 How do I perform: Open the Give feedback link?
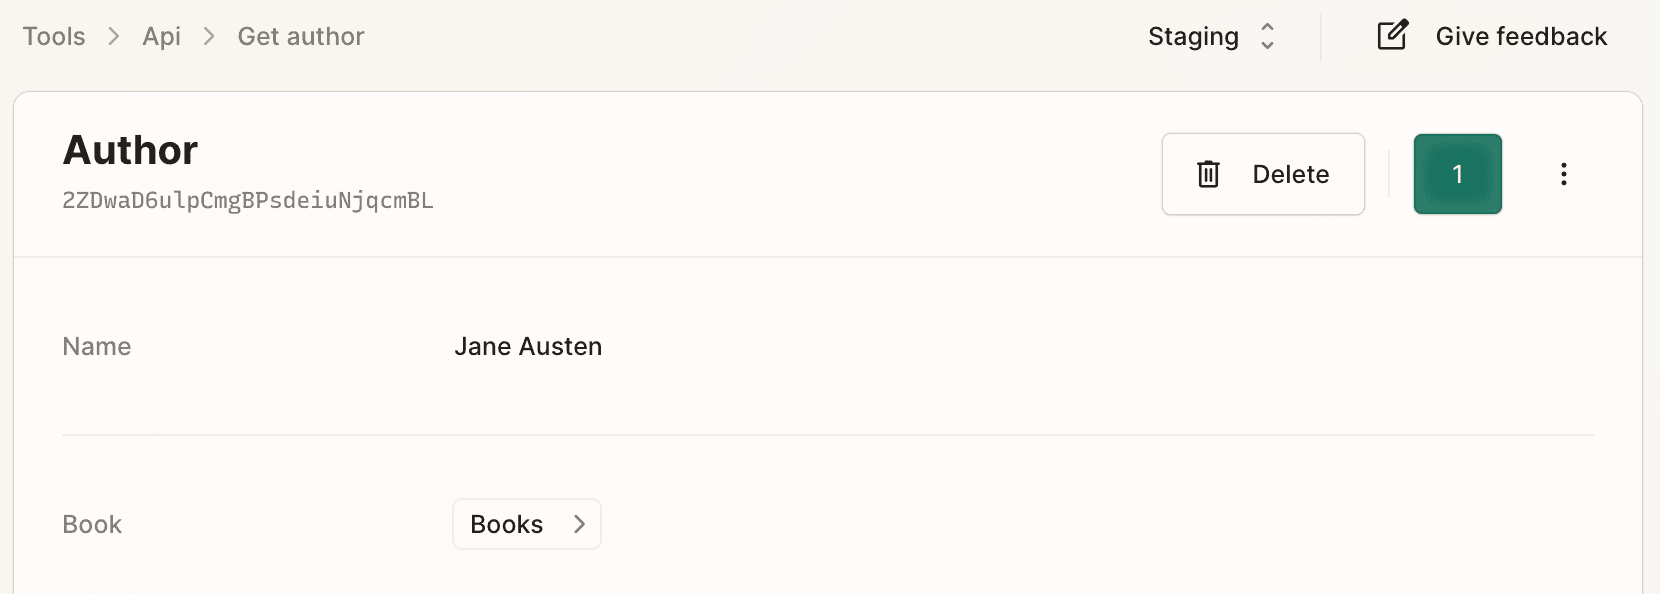coord(1492,36)
